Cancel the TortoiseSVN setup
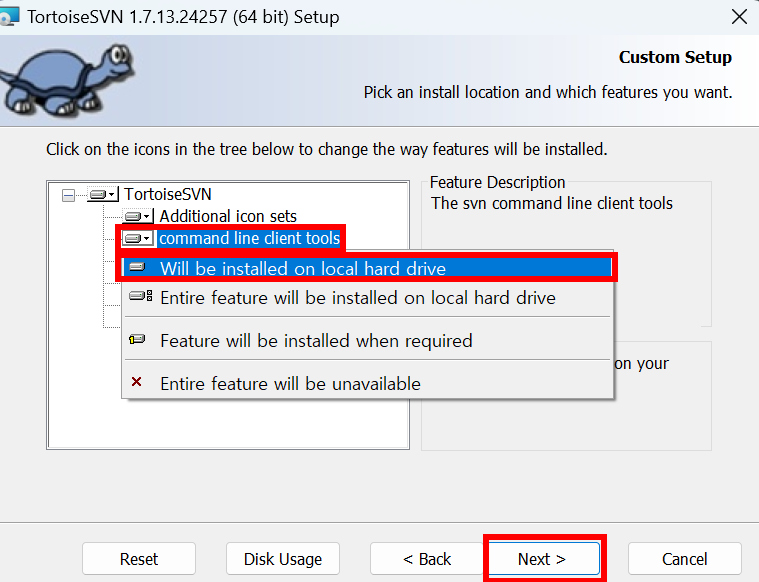 tap(684, 559)
